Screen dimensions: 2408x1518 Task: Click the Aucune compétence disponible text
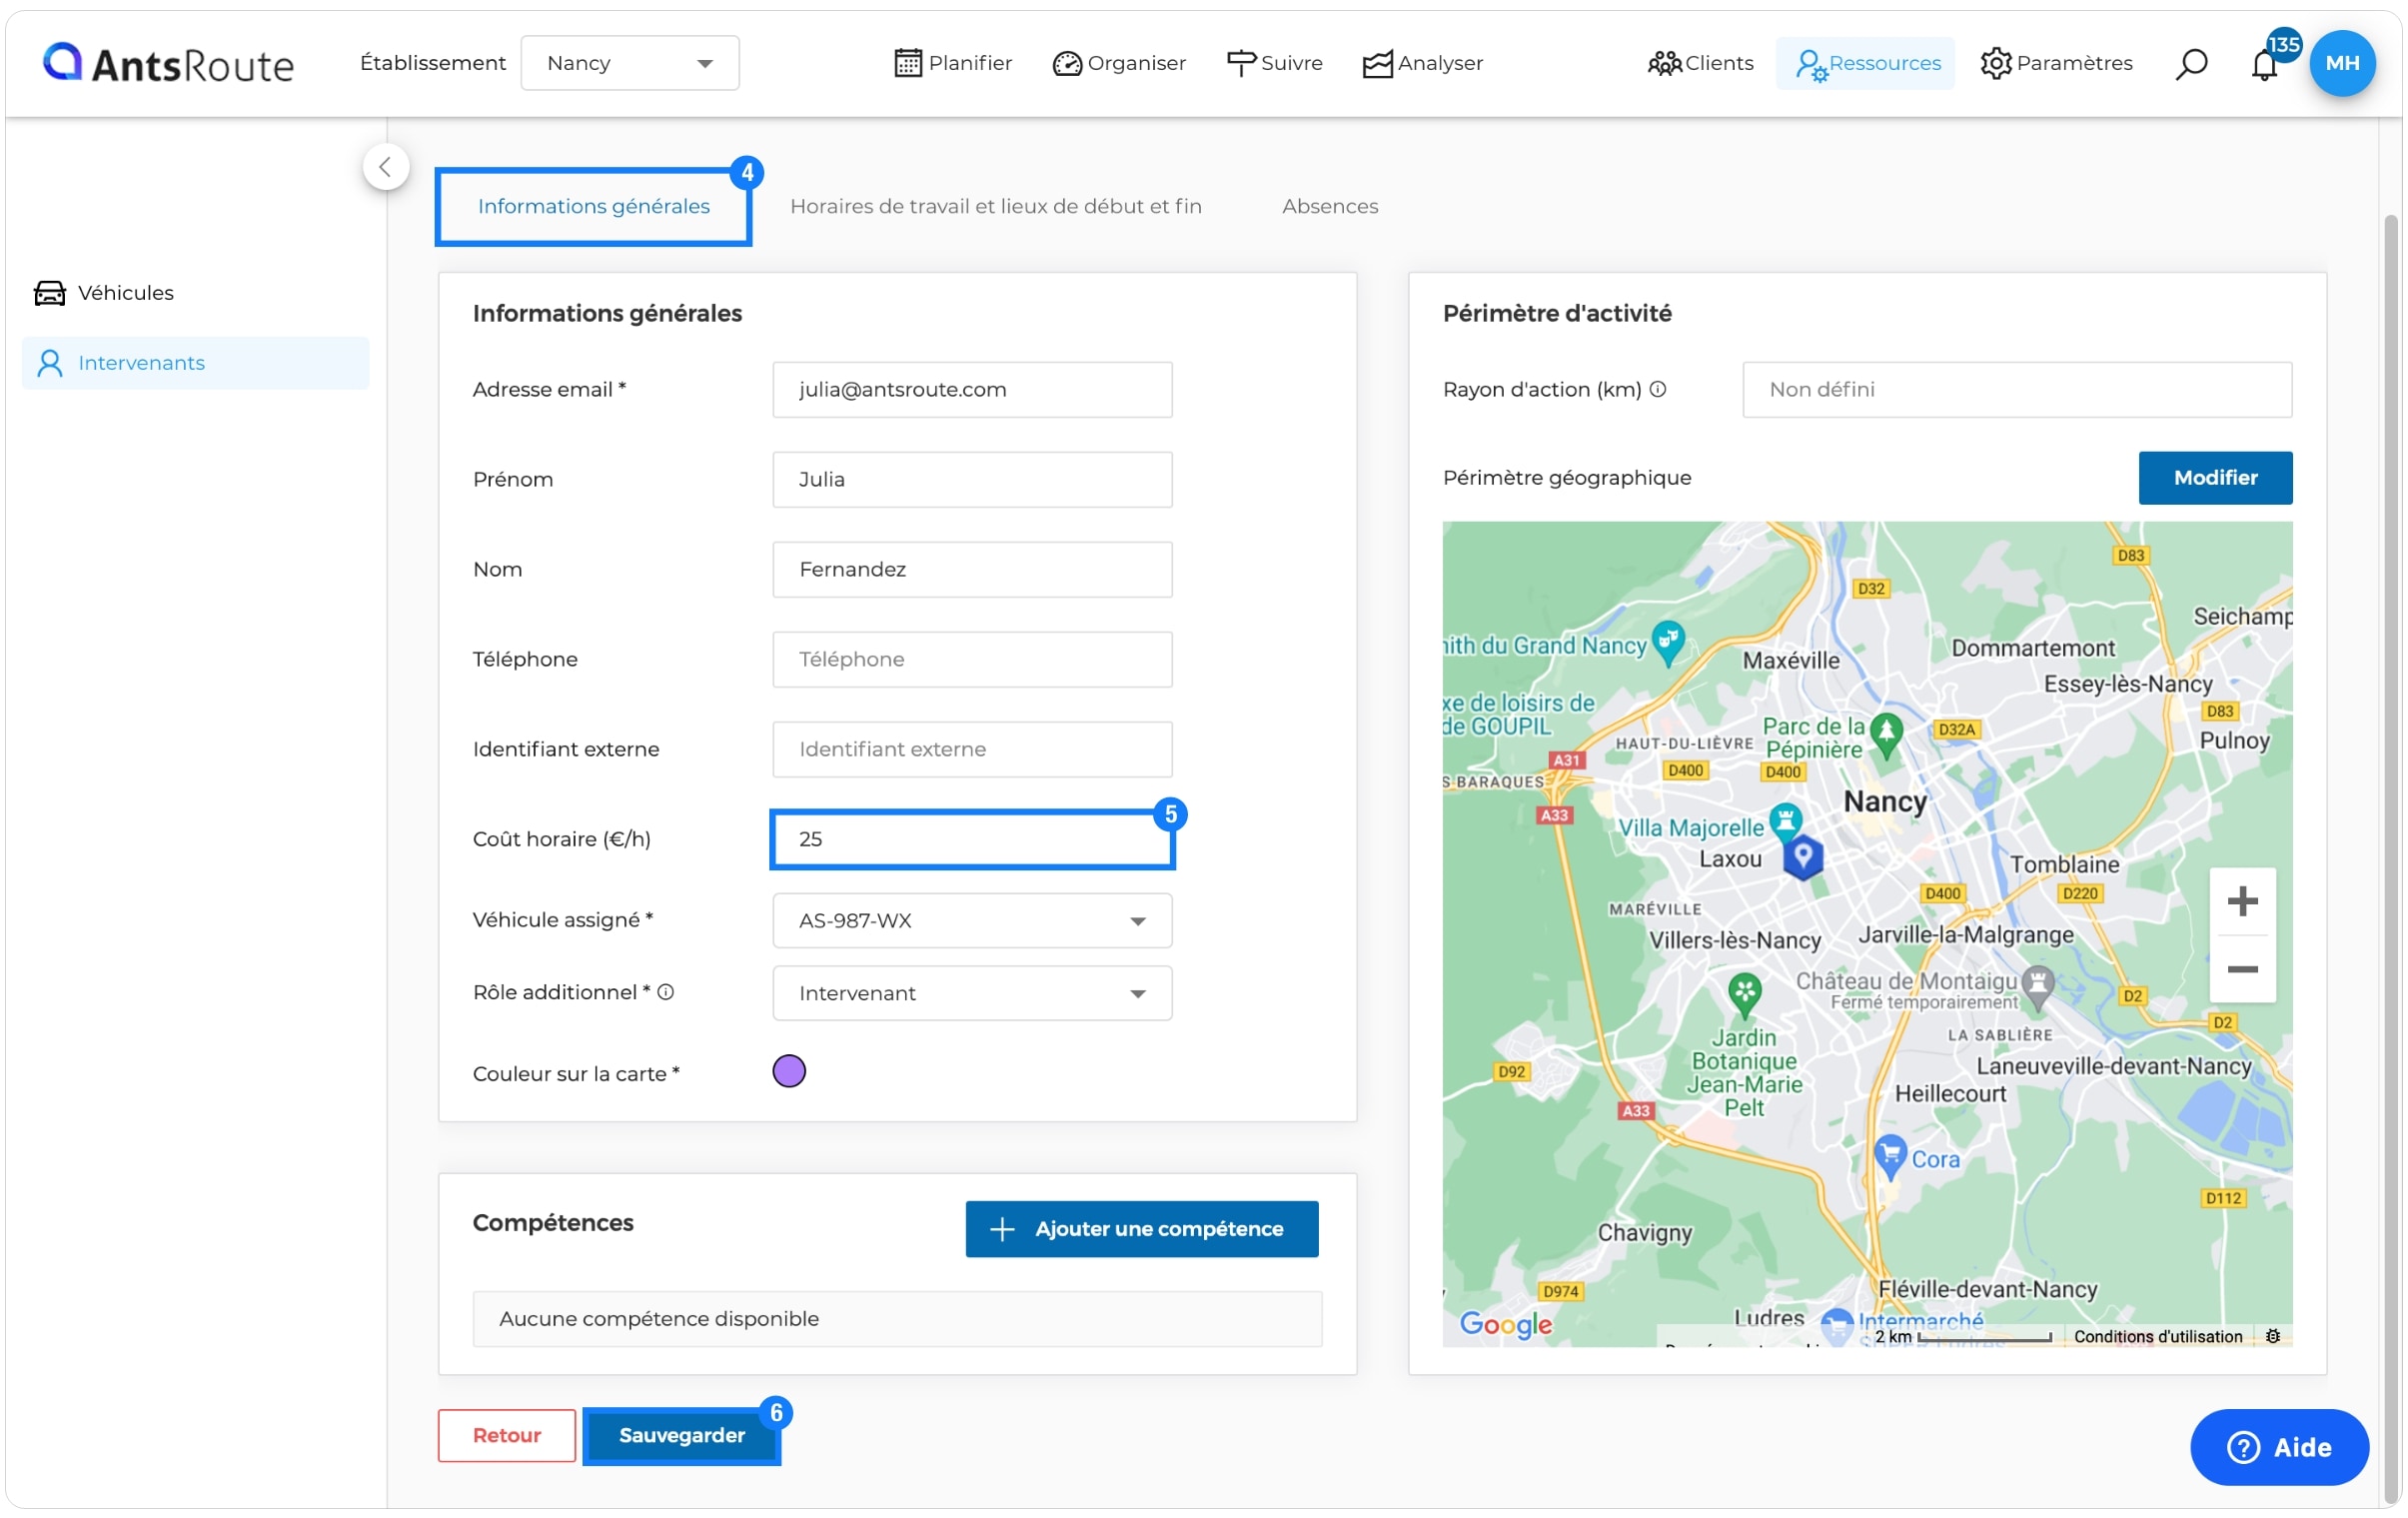coord(659,1320)
